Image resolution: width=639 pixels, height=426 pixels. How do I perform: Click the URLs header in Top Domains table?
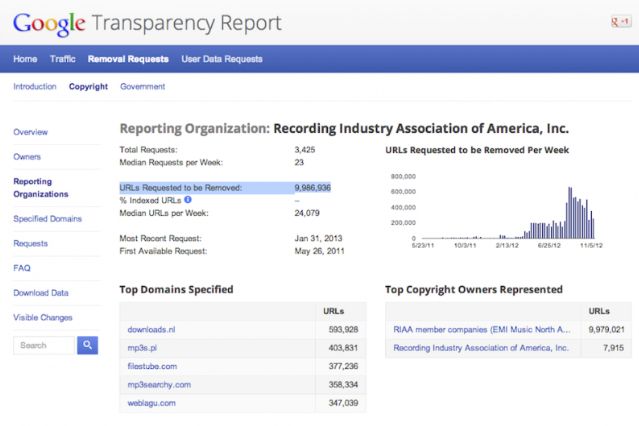pyautogui.click(x=333, y=311)
